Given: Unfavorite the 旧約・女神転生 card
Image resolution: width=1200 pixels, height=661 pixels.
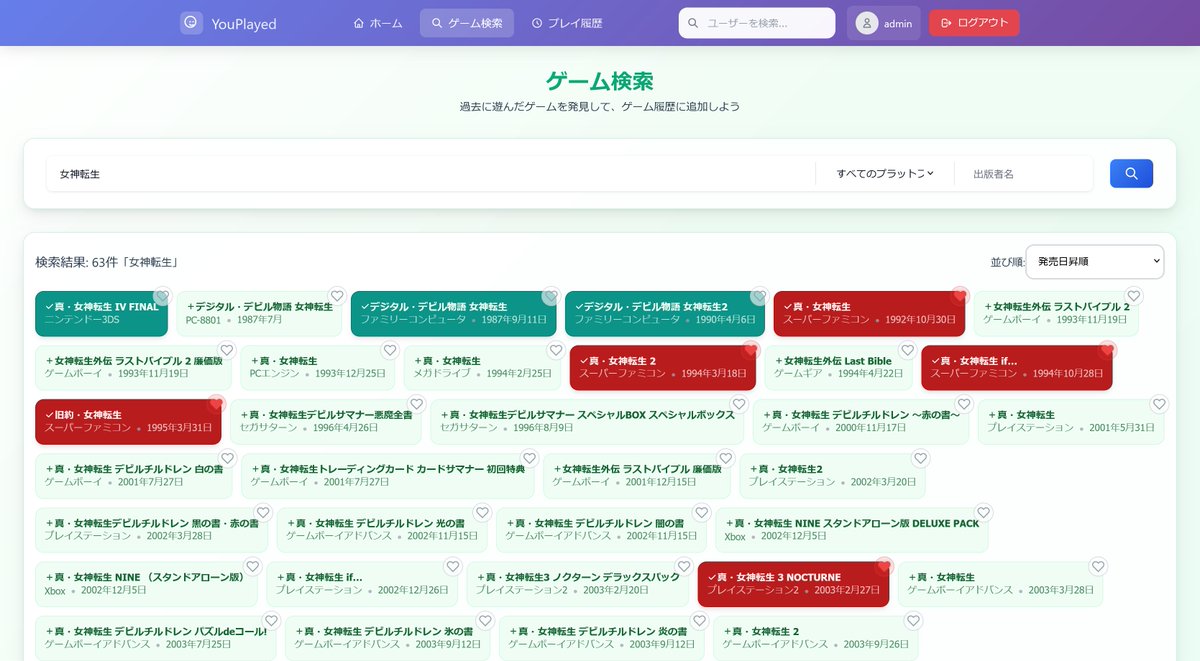Looking at the screenshot, I should point(217,404).
